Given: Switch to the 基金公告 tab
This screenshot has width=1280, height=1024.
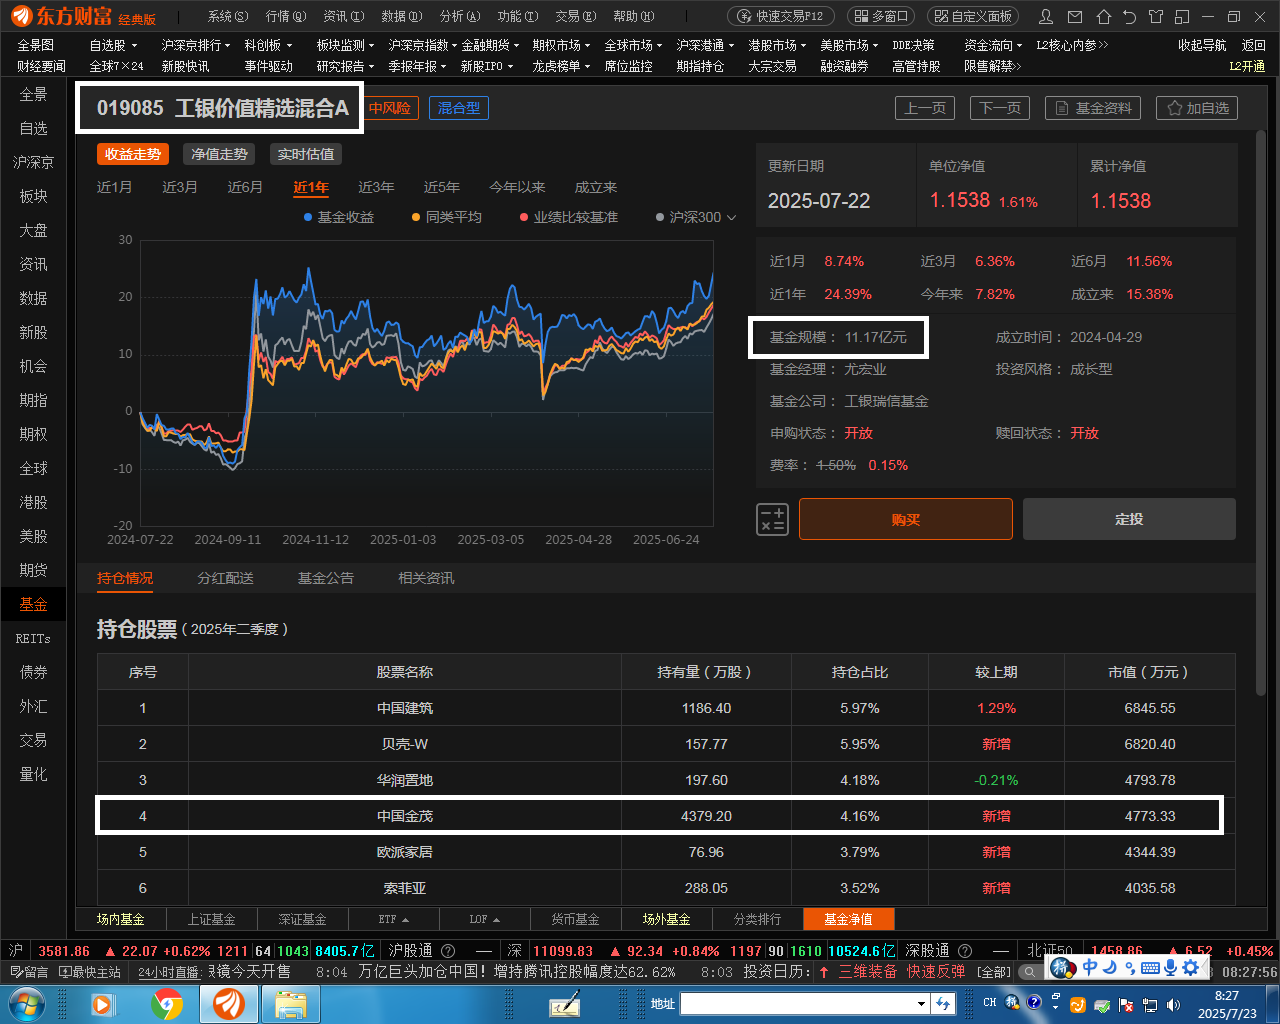Looking at the screenshot, I should click(325, 578).
